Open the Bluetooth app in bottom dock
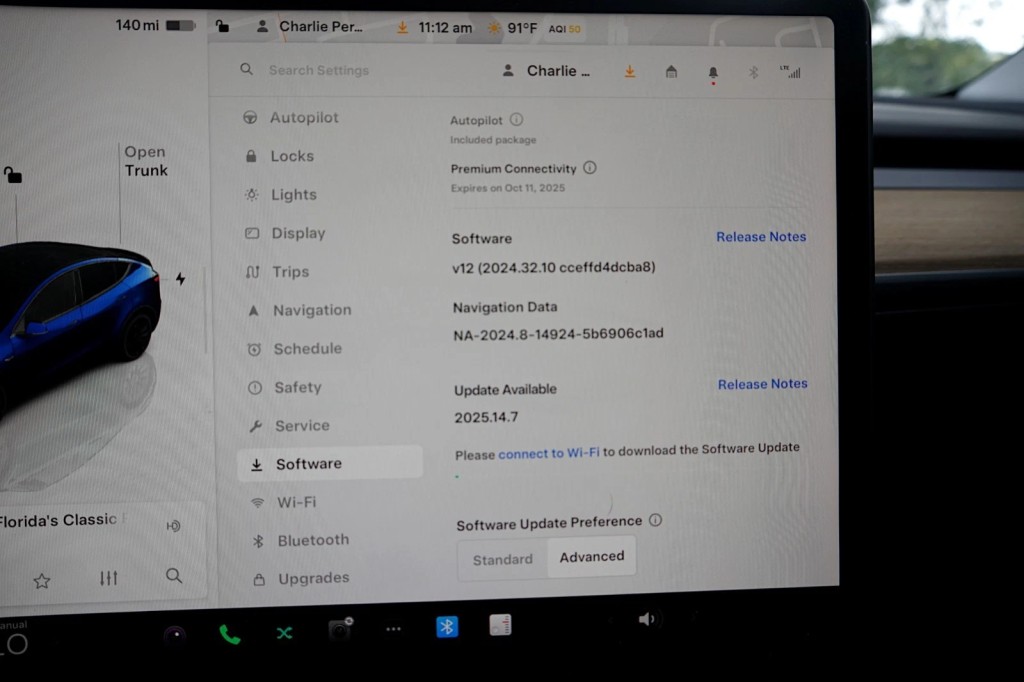1024x682 pixels. click(x=447, y=627)
